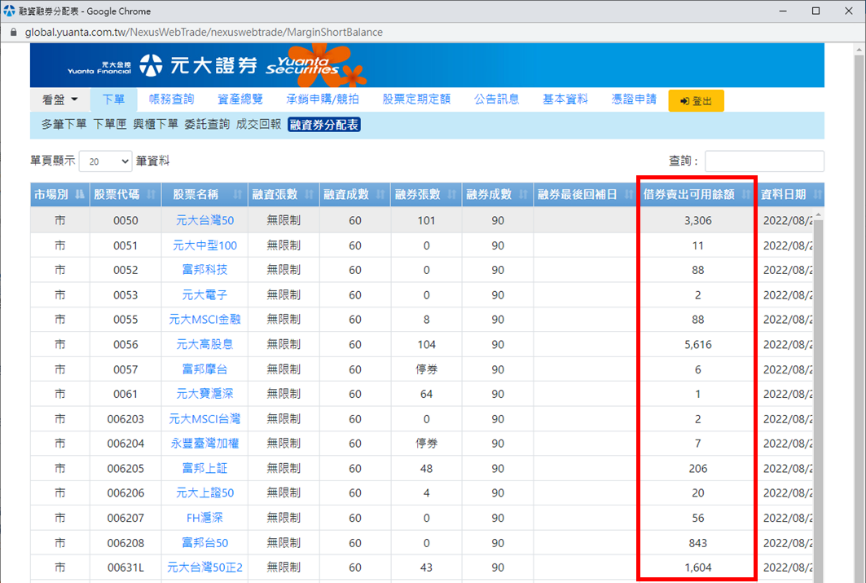Select stock code 0056 cell

pos(125,344)
